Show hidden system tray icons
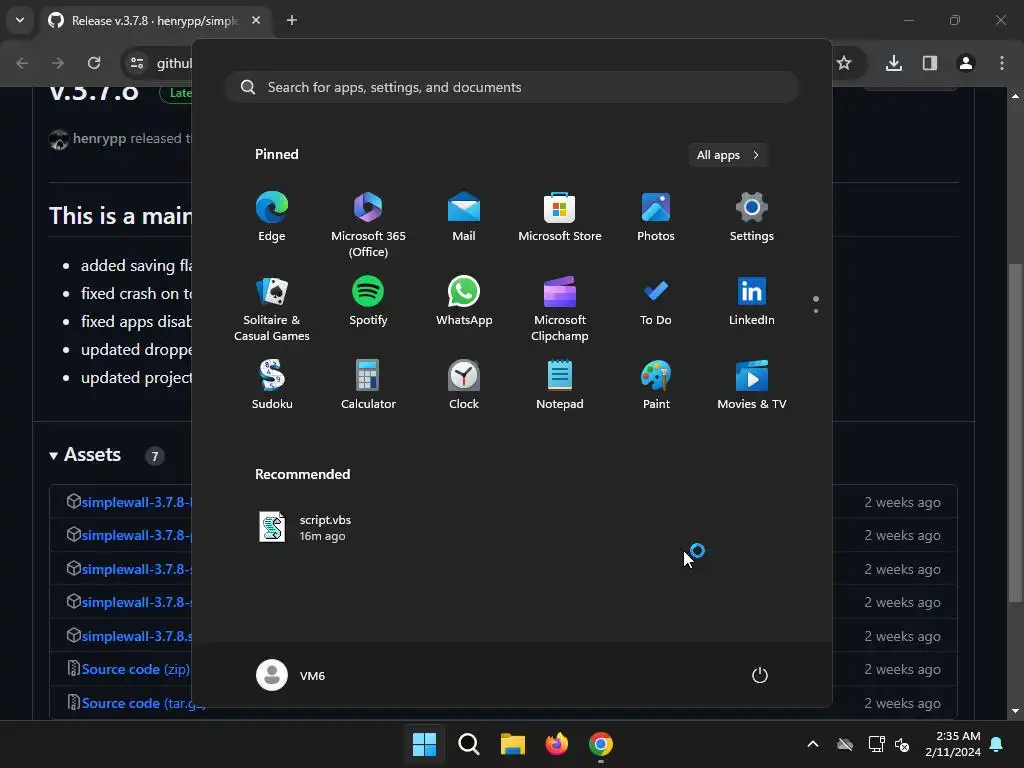1024x768 pixels. click(x=812, y=744)
